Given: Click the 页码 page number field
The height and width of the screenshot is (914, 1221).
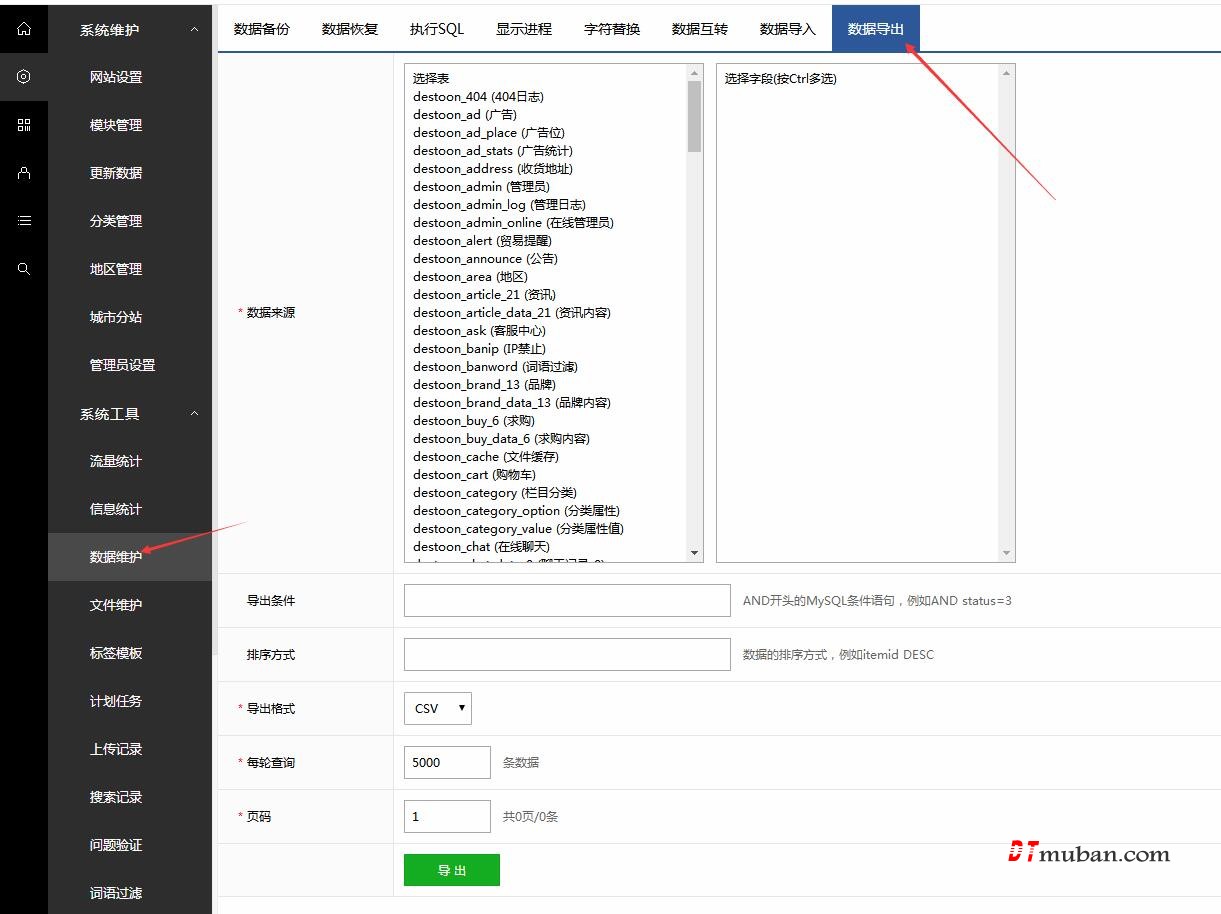Looking at the screenshot, I should pyautogui.click(x=447, y=816).
